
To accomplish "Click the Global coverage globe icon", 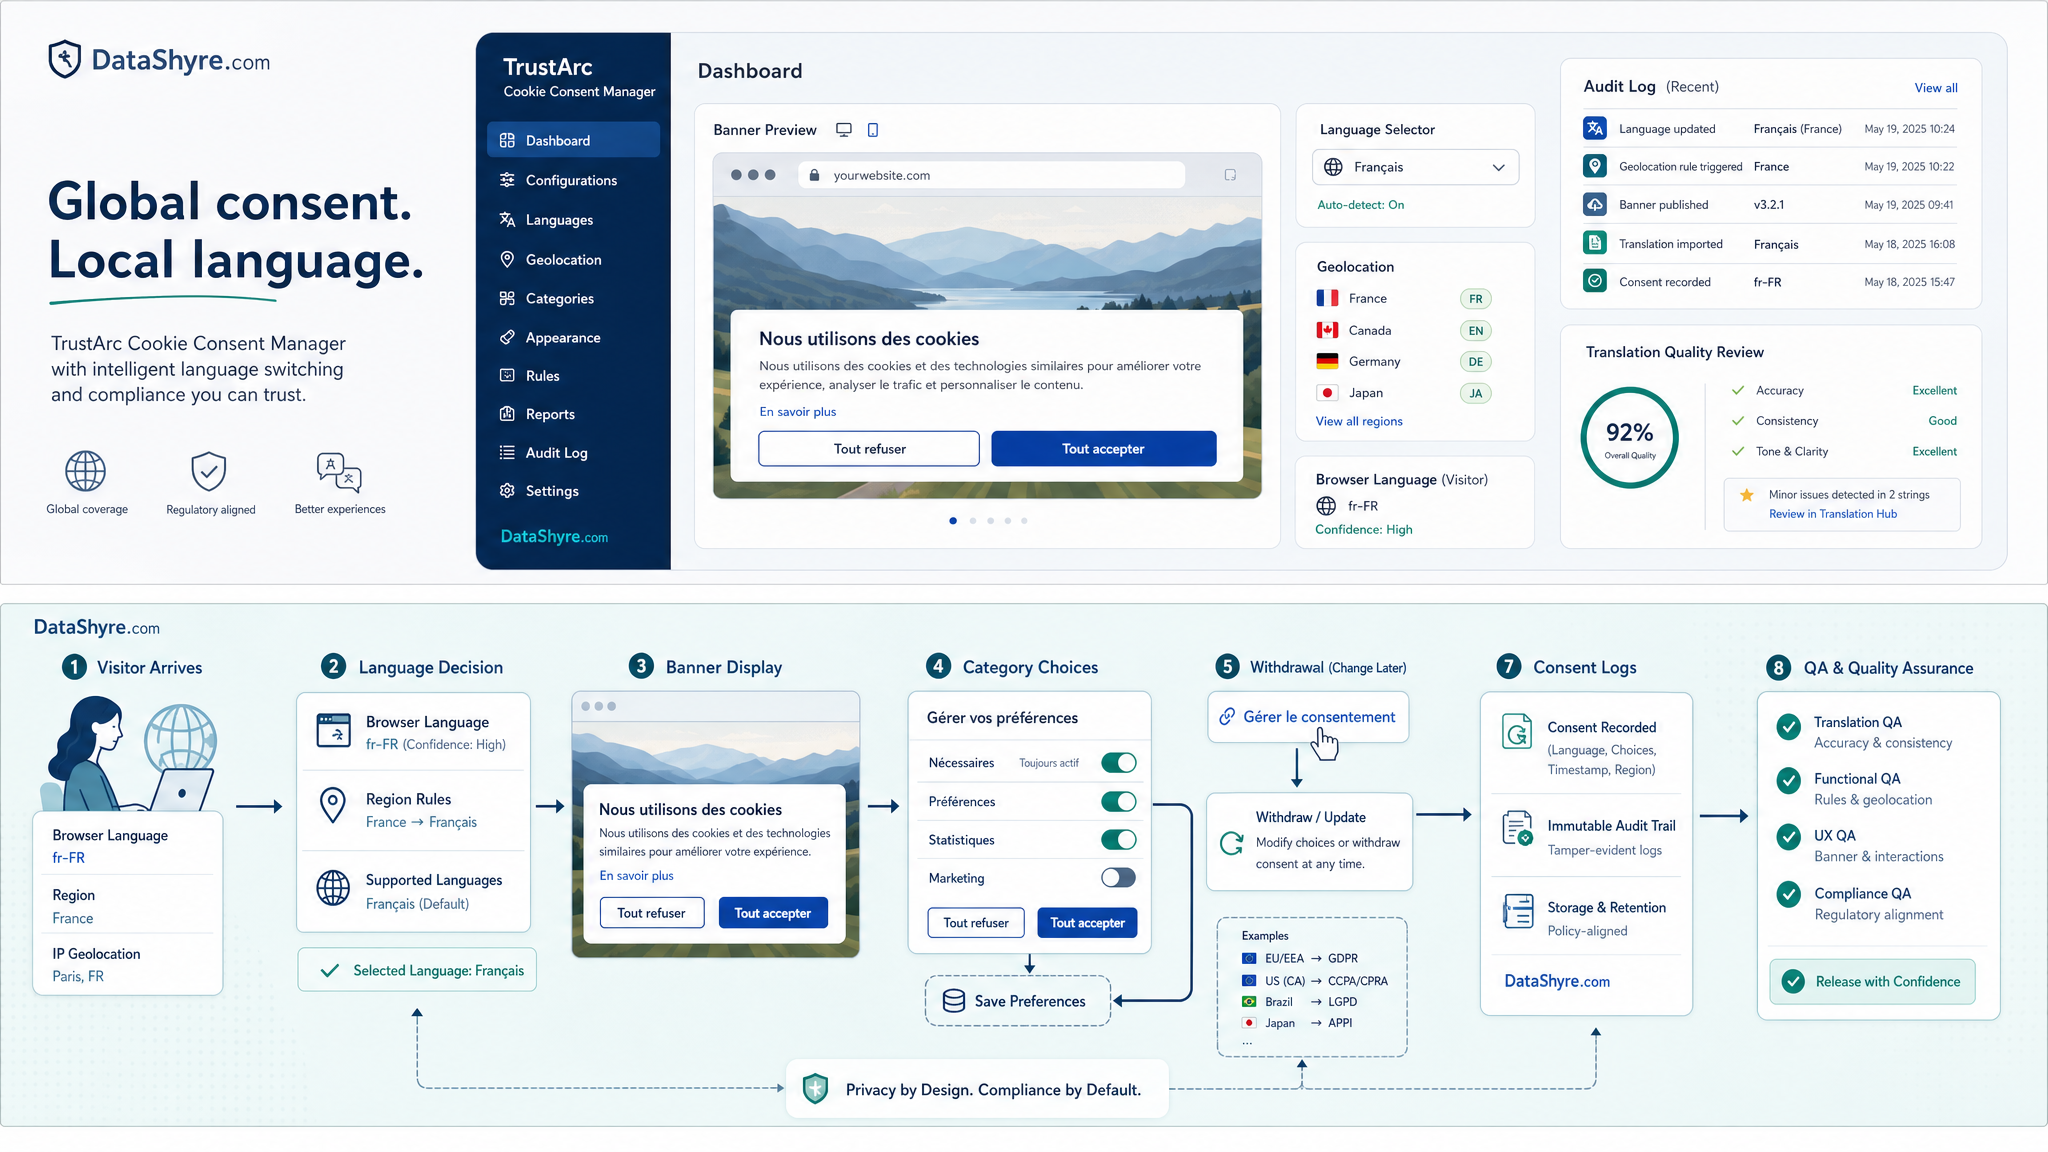I will point(86,470).
